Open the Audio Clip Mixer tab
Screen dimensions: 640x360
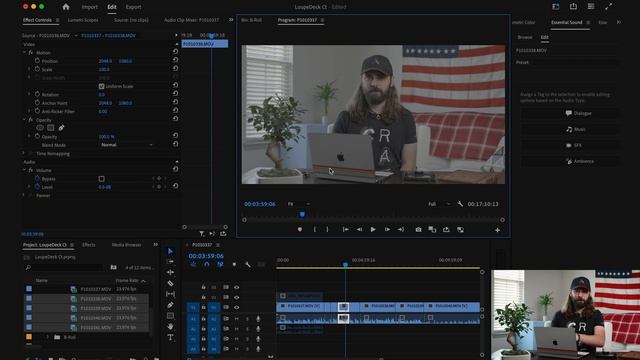[191, 20]
